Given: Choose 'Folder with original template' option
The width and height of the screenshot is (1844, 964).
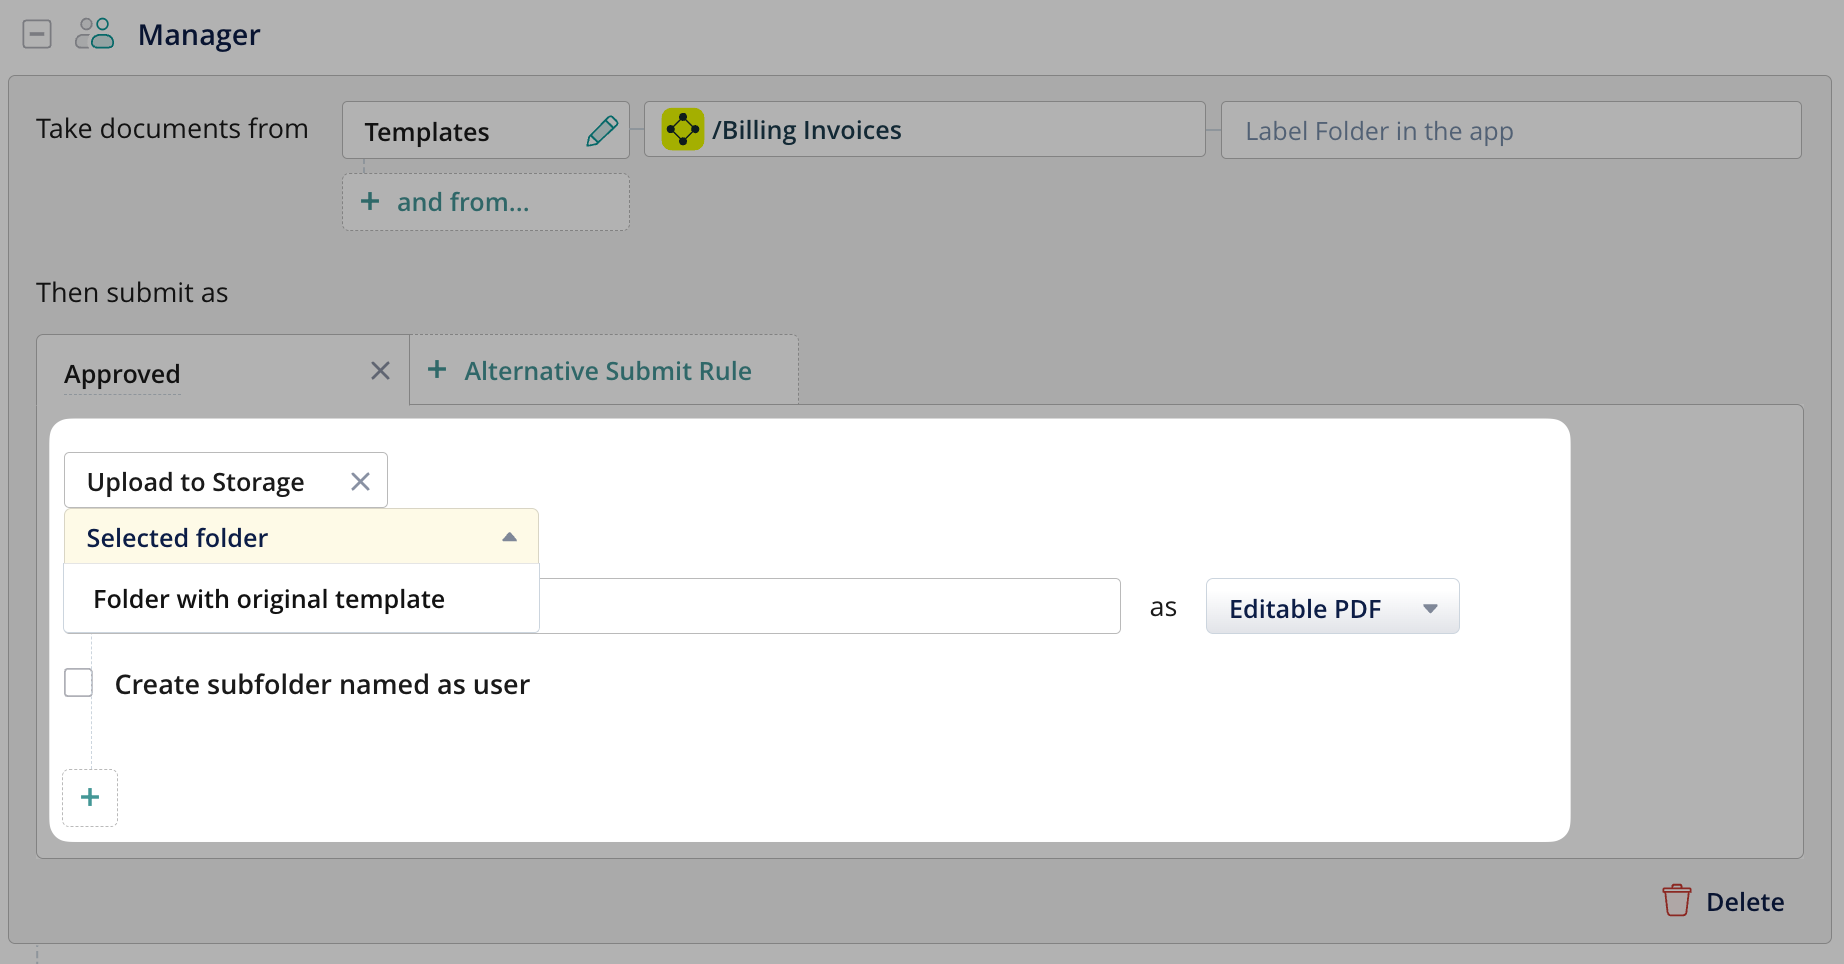Looking at the screenshot, I should coord(269,599).
